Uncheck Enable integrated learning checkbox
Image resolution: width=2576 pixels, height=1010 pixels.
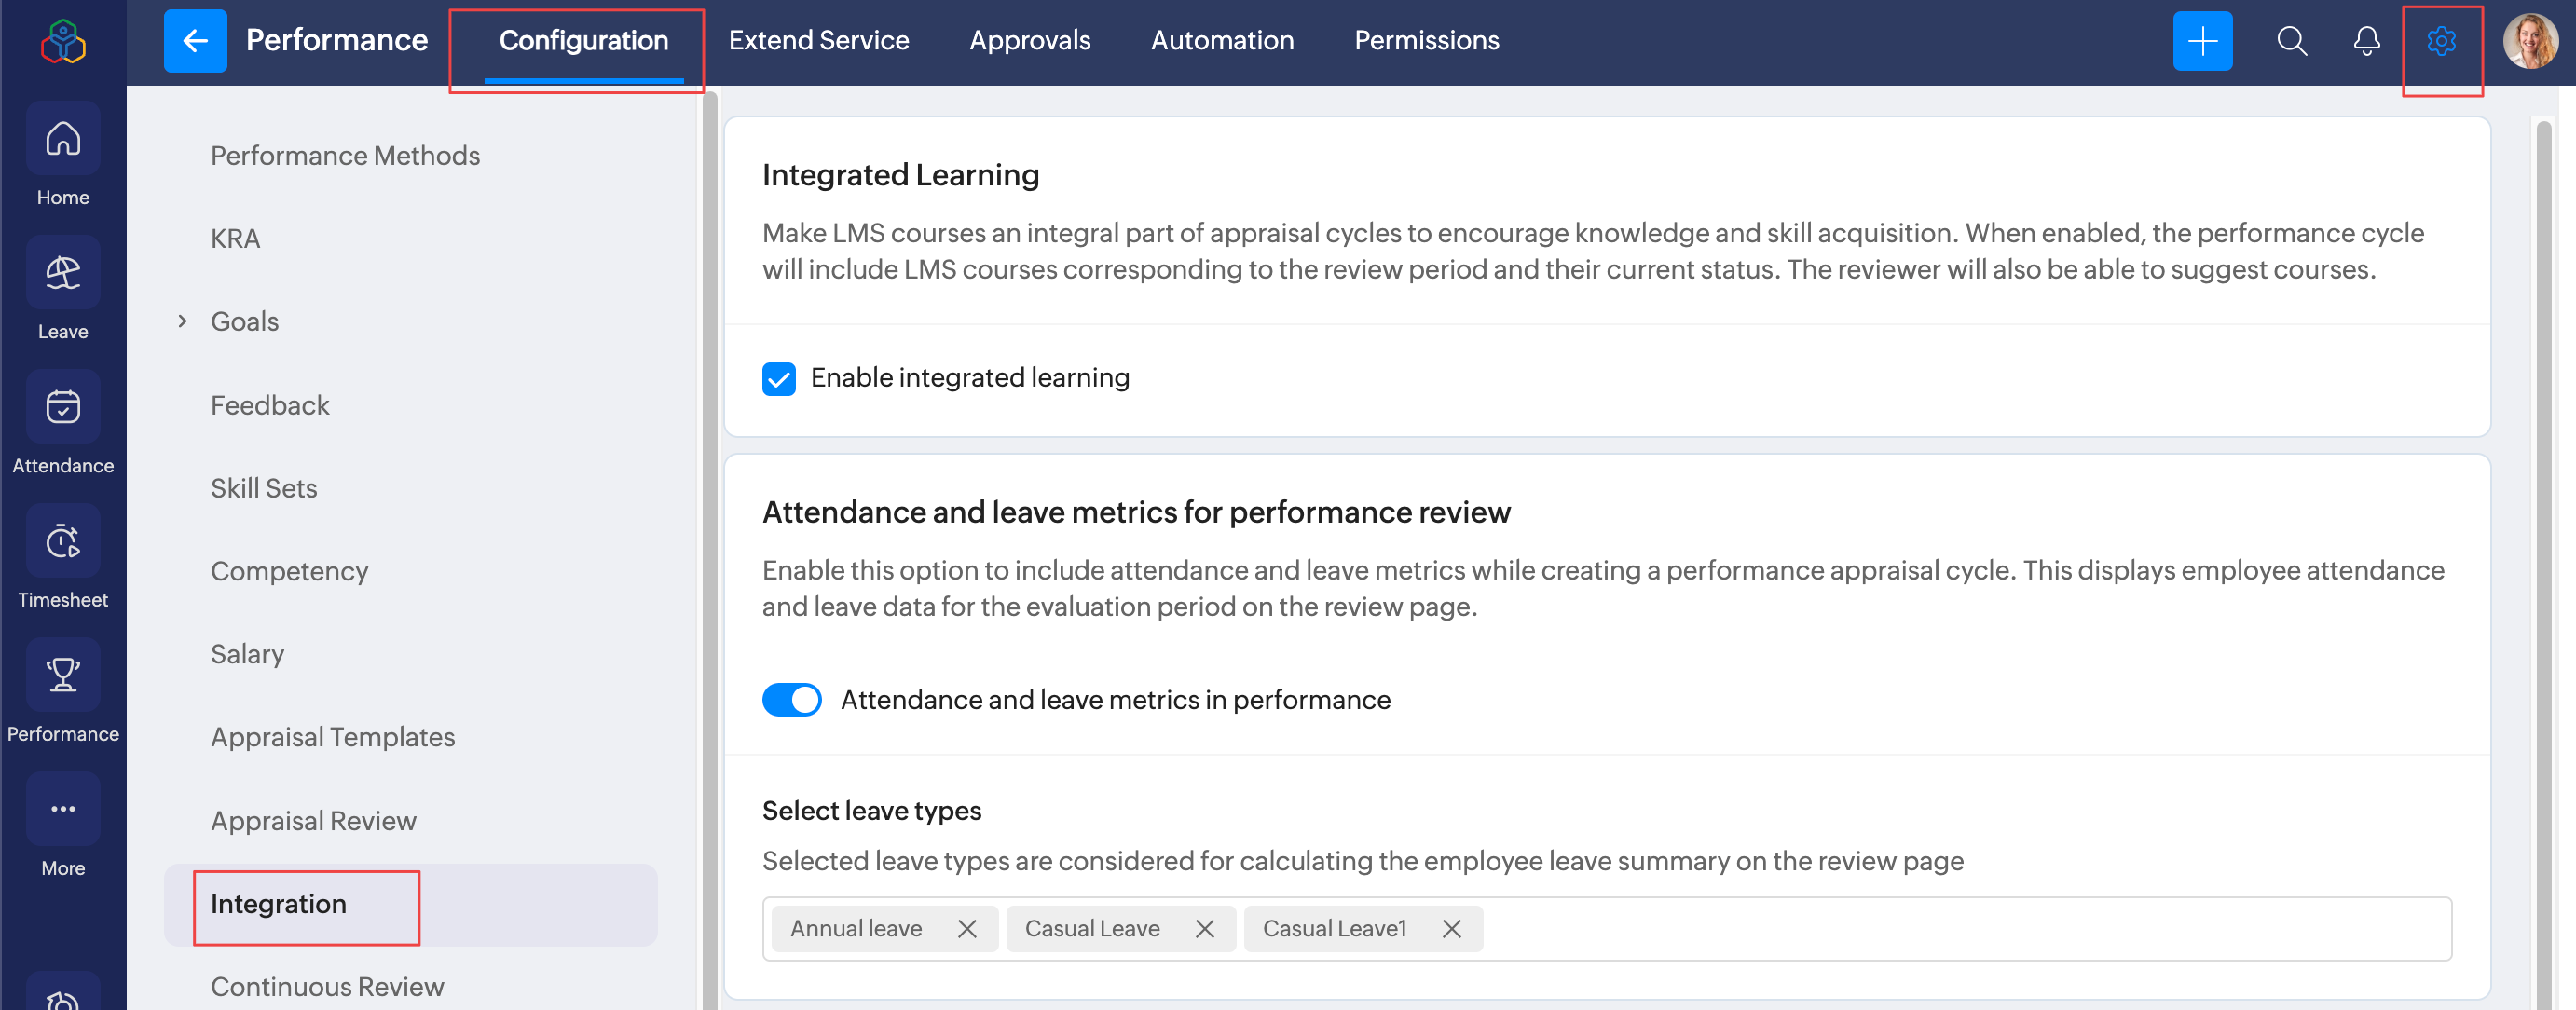click(x=779, y=379)
